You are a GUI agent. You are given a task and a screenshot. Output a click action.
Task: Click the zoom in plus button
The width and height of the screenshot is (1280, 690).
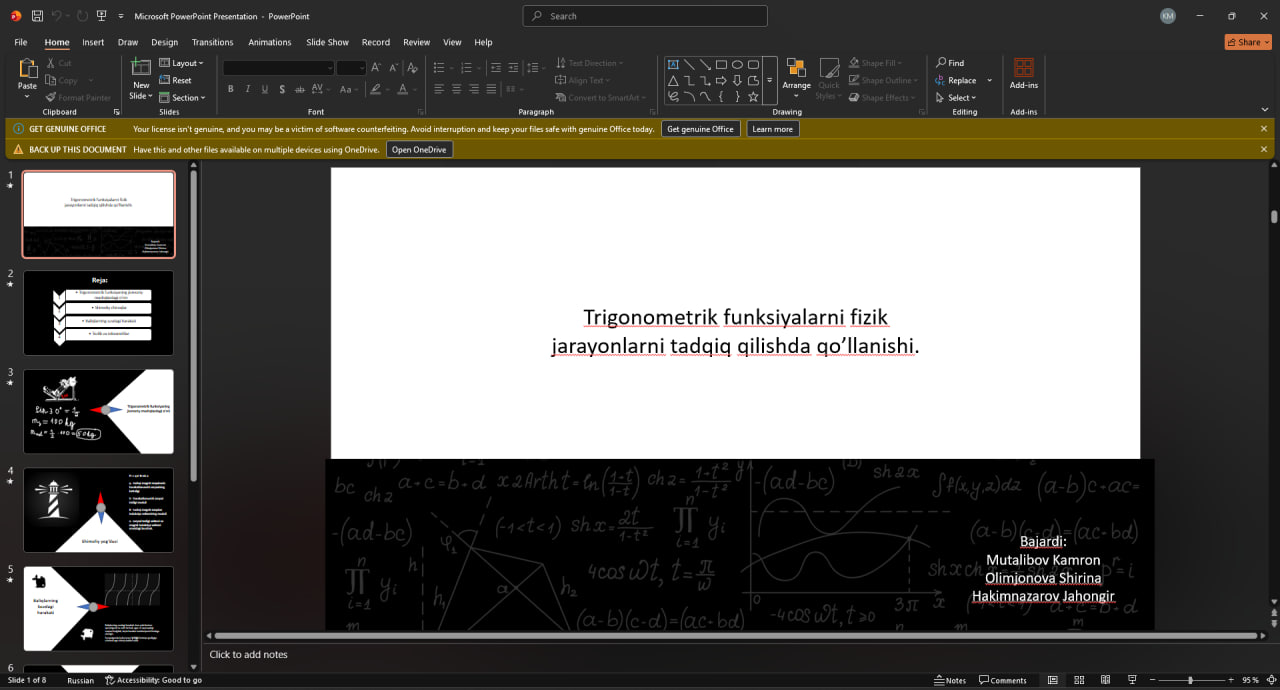coord(1230,680)
